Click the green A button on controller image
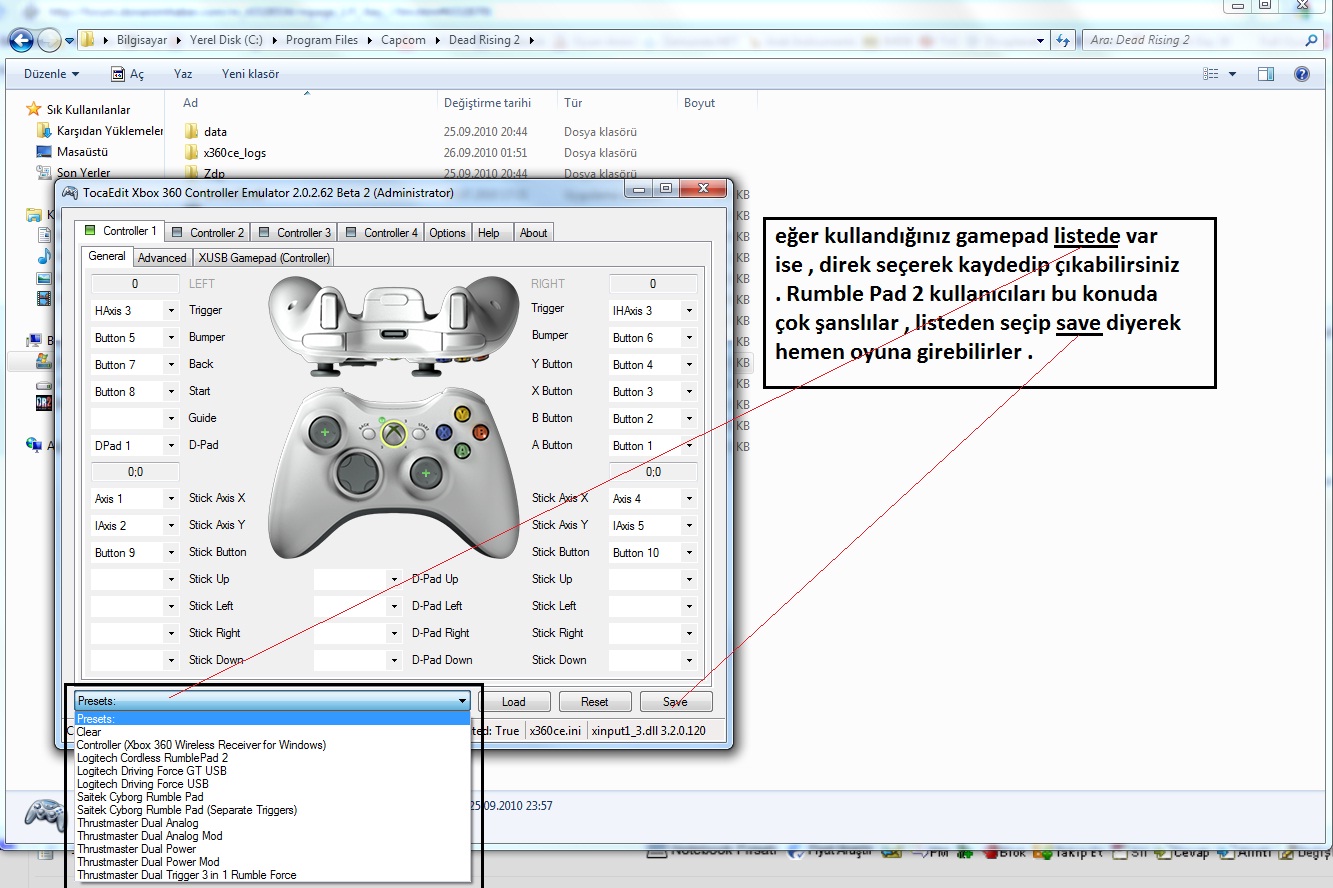Image resolution: width=1333 pixels, height=888 pixels. [462, 451]
